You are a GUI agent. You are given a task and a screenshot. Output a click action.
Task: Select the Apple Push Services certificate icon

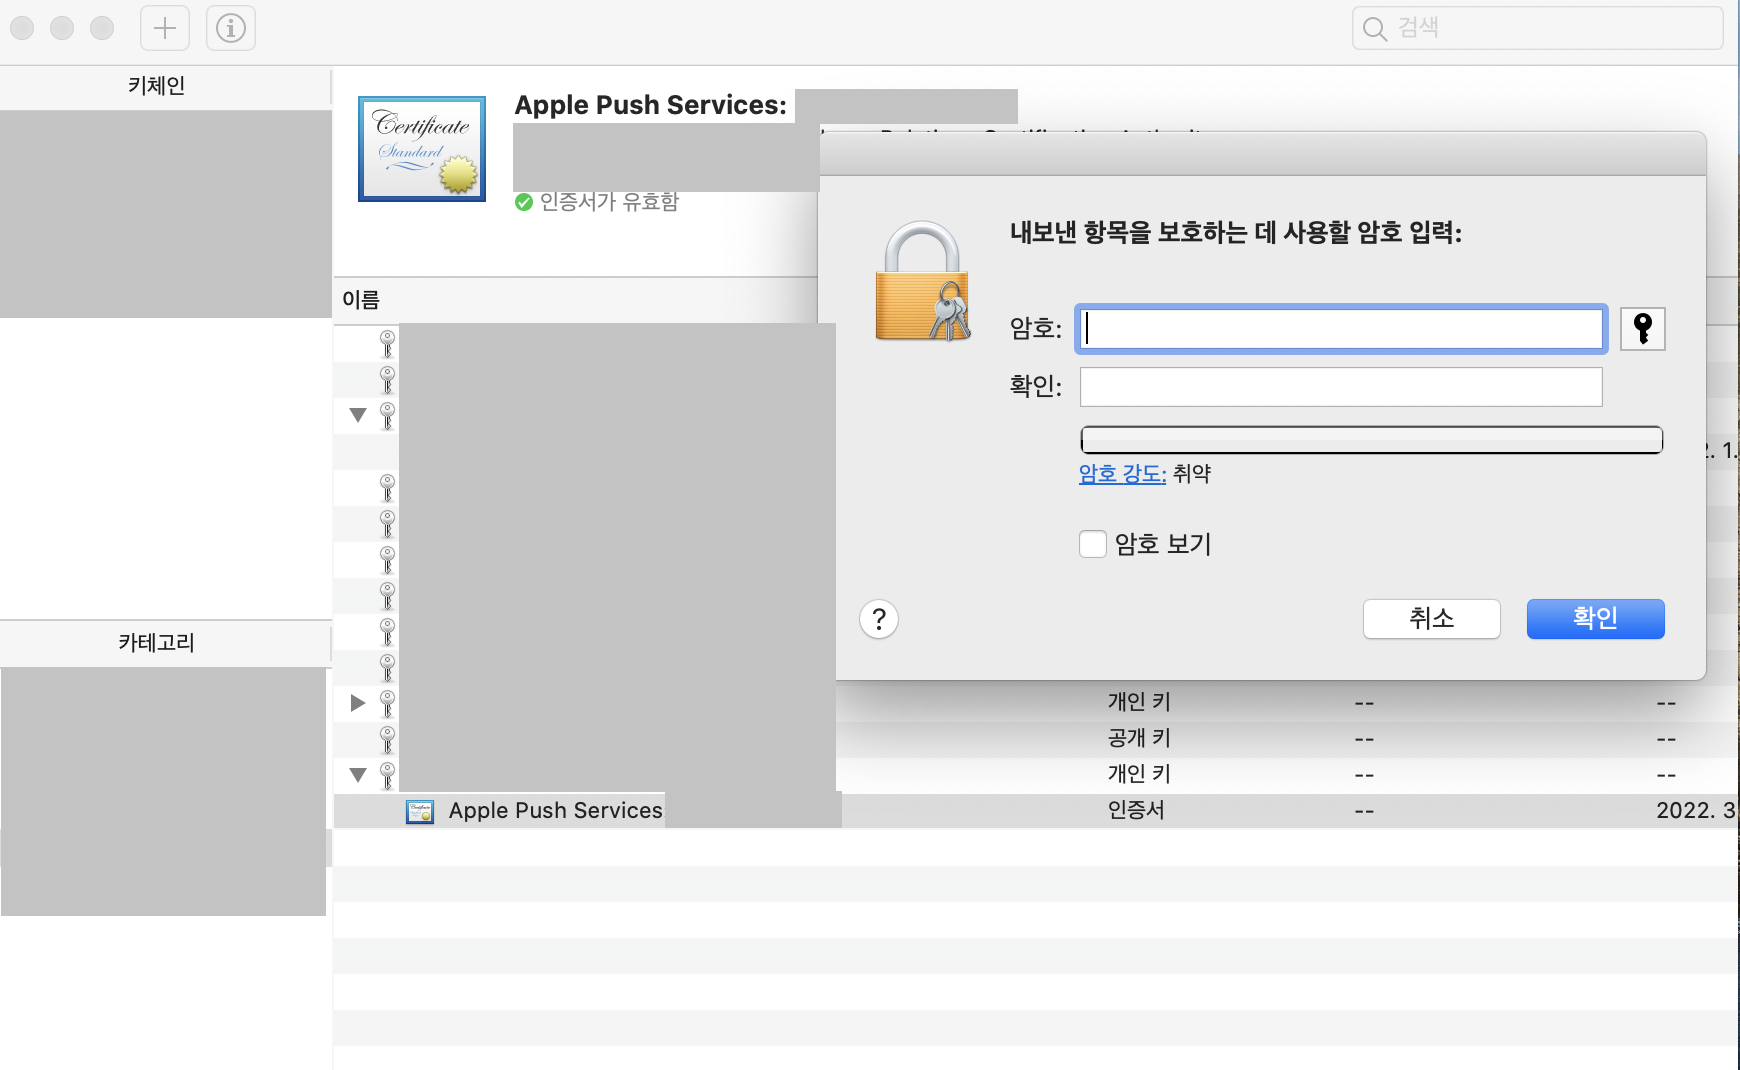(x=420, y=811)
